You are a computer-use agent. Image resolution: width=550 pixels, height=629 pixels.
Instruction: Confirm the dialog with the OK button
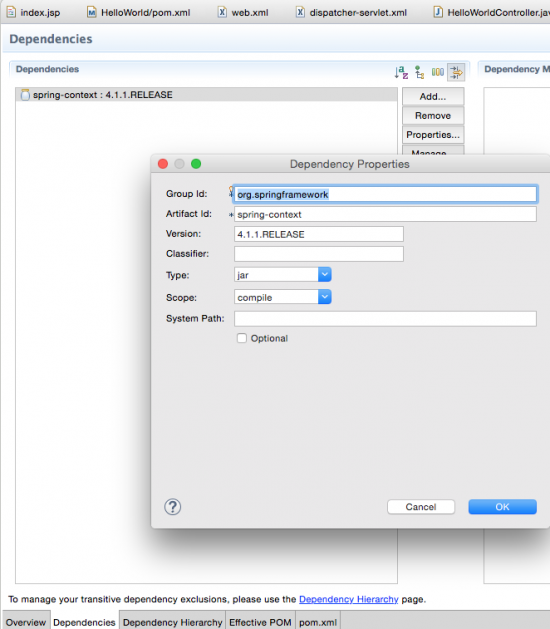tap(502, 507)
